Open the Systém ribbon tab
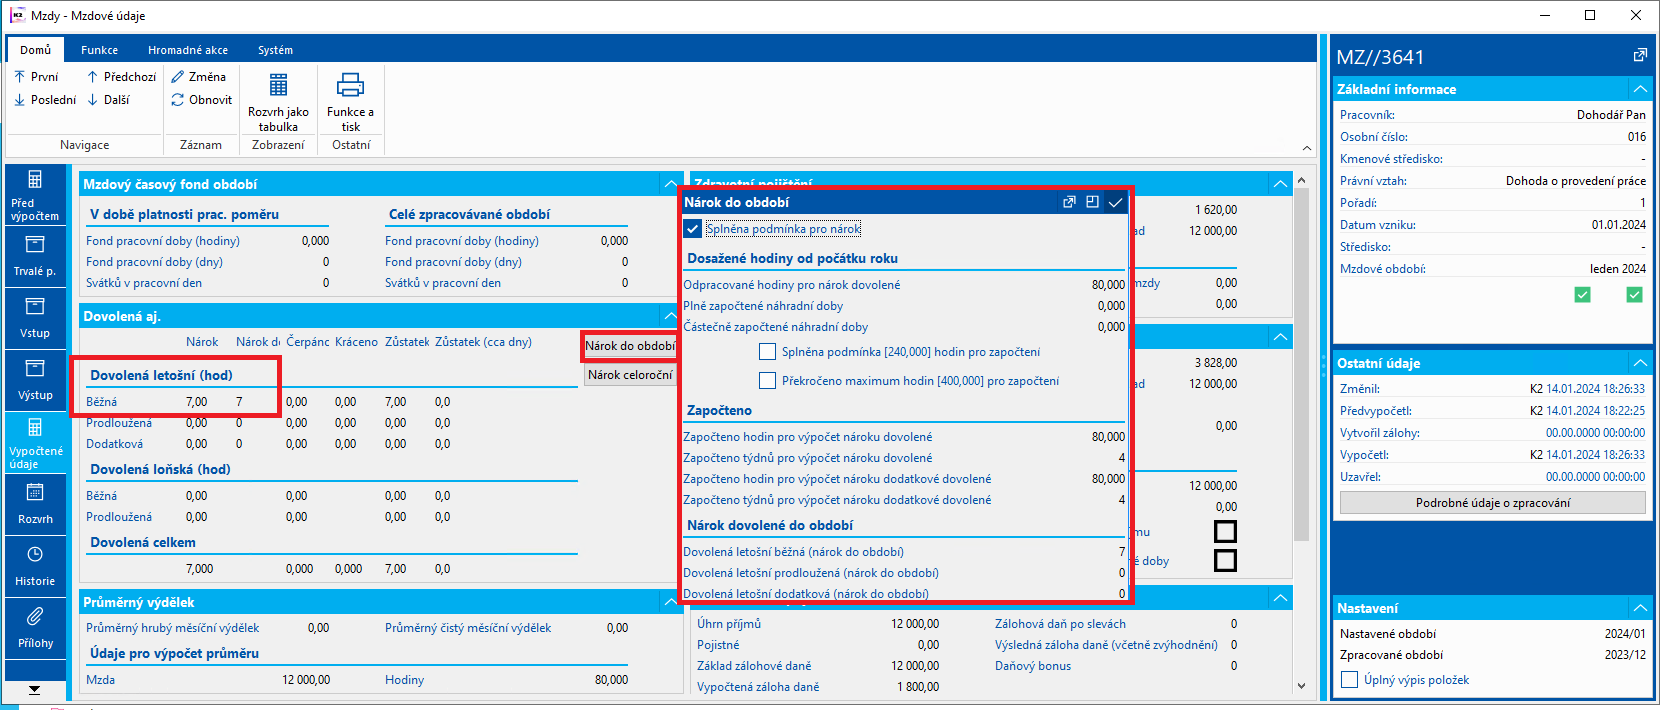 tap(275, 50)
